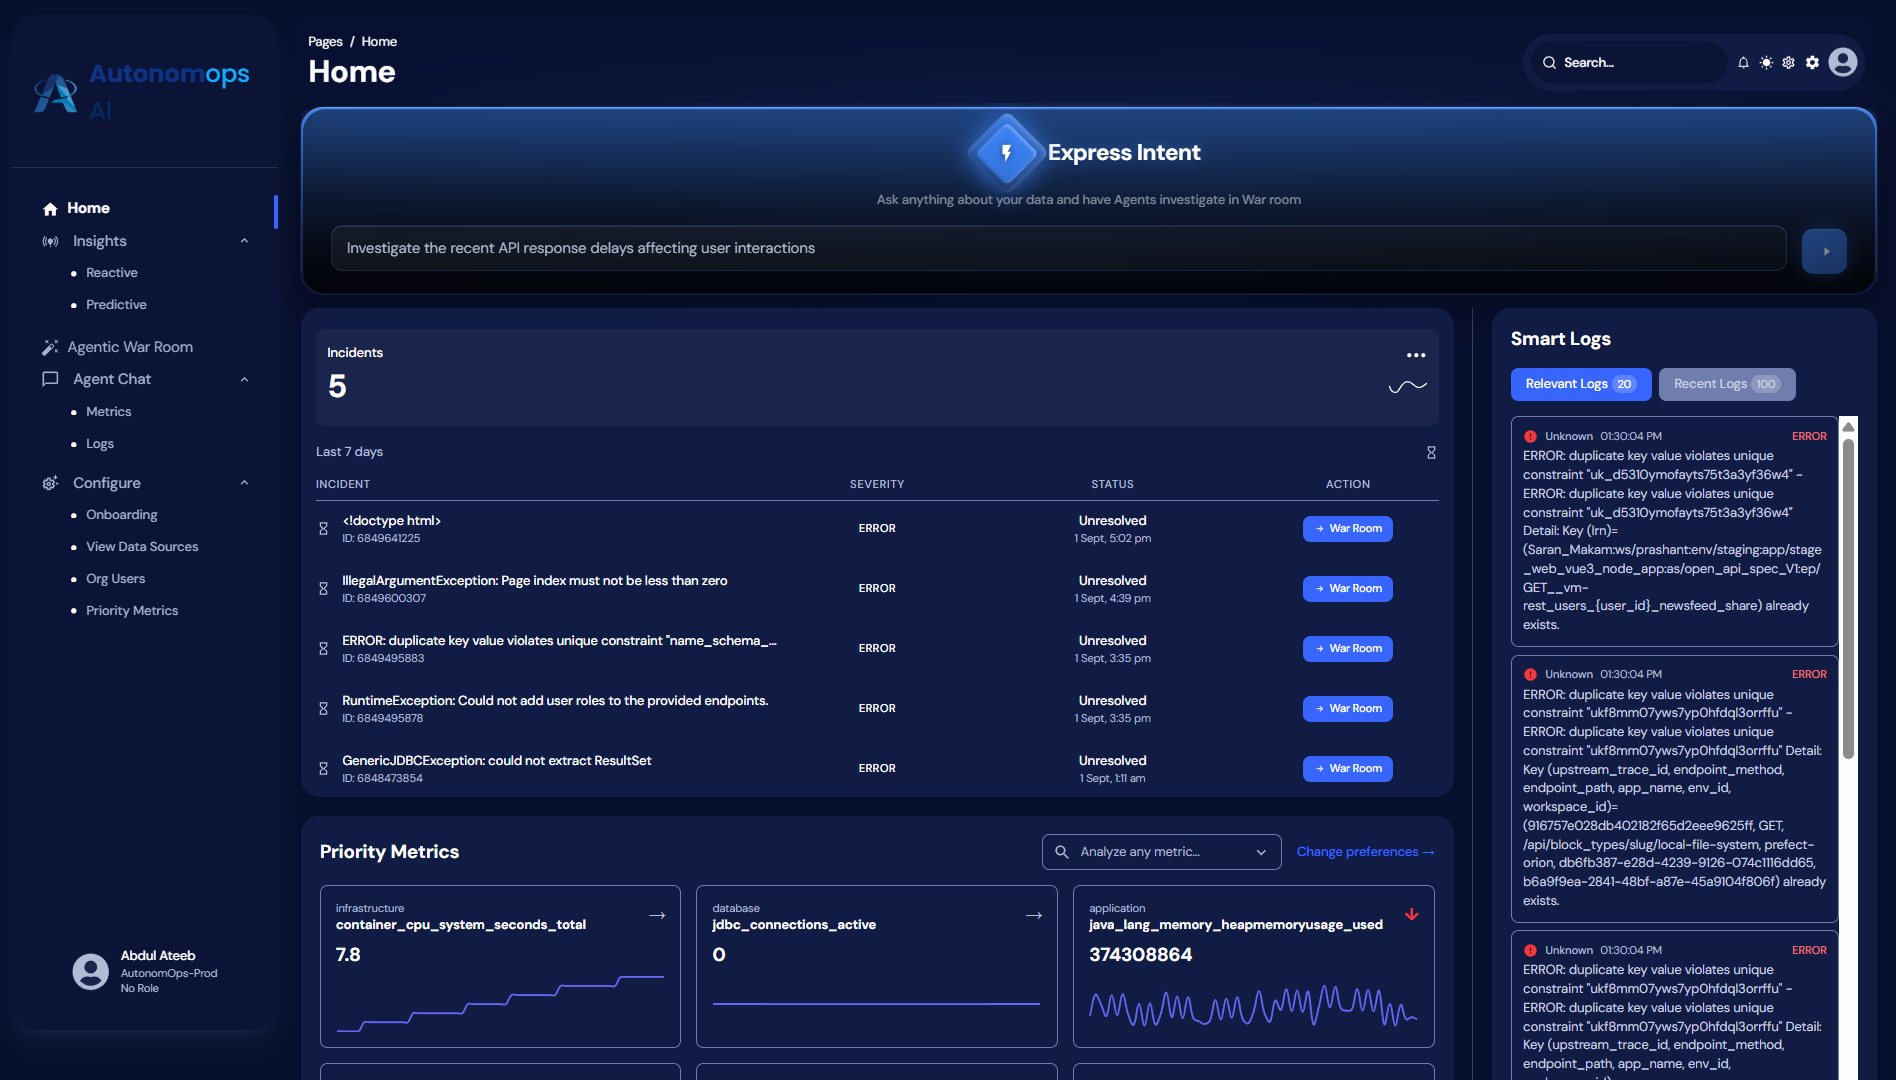This screenshot has height=1080, width=1896.
Task: Open War Room for duplicate key incident
Action: pos(1347,649)
